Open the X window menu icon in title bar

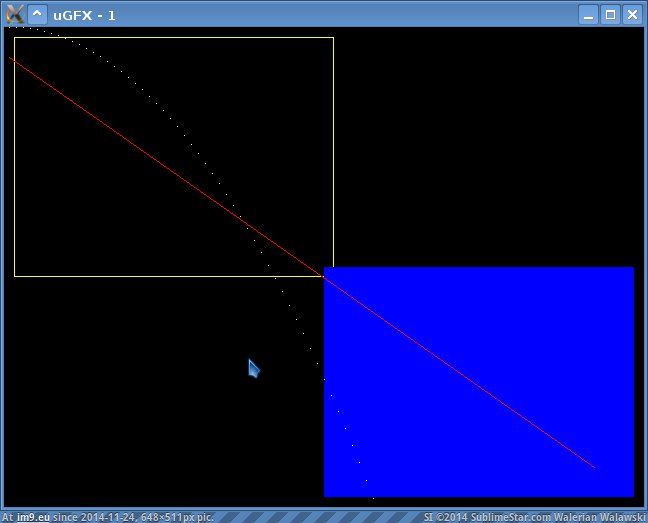pos(14,14)
